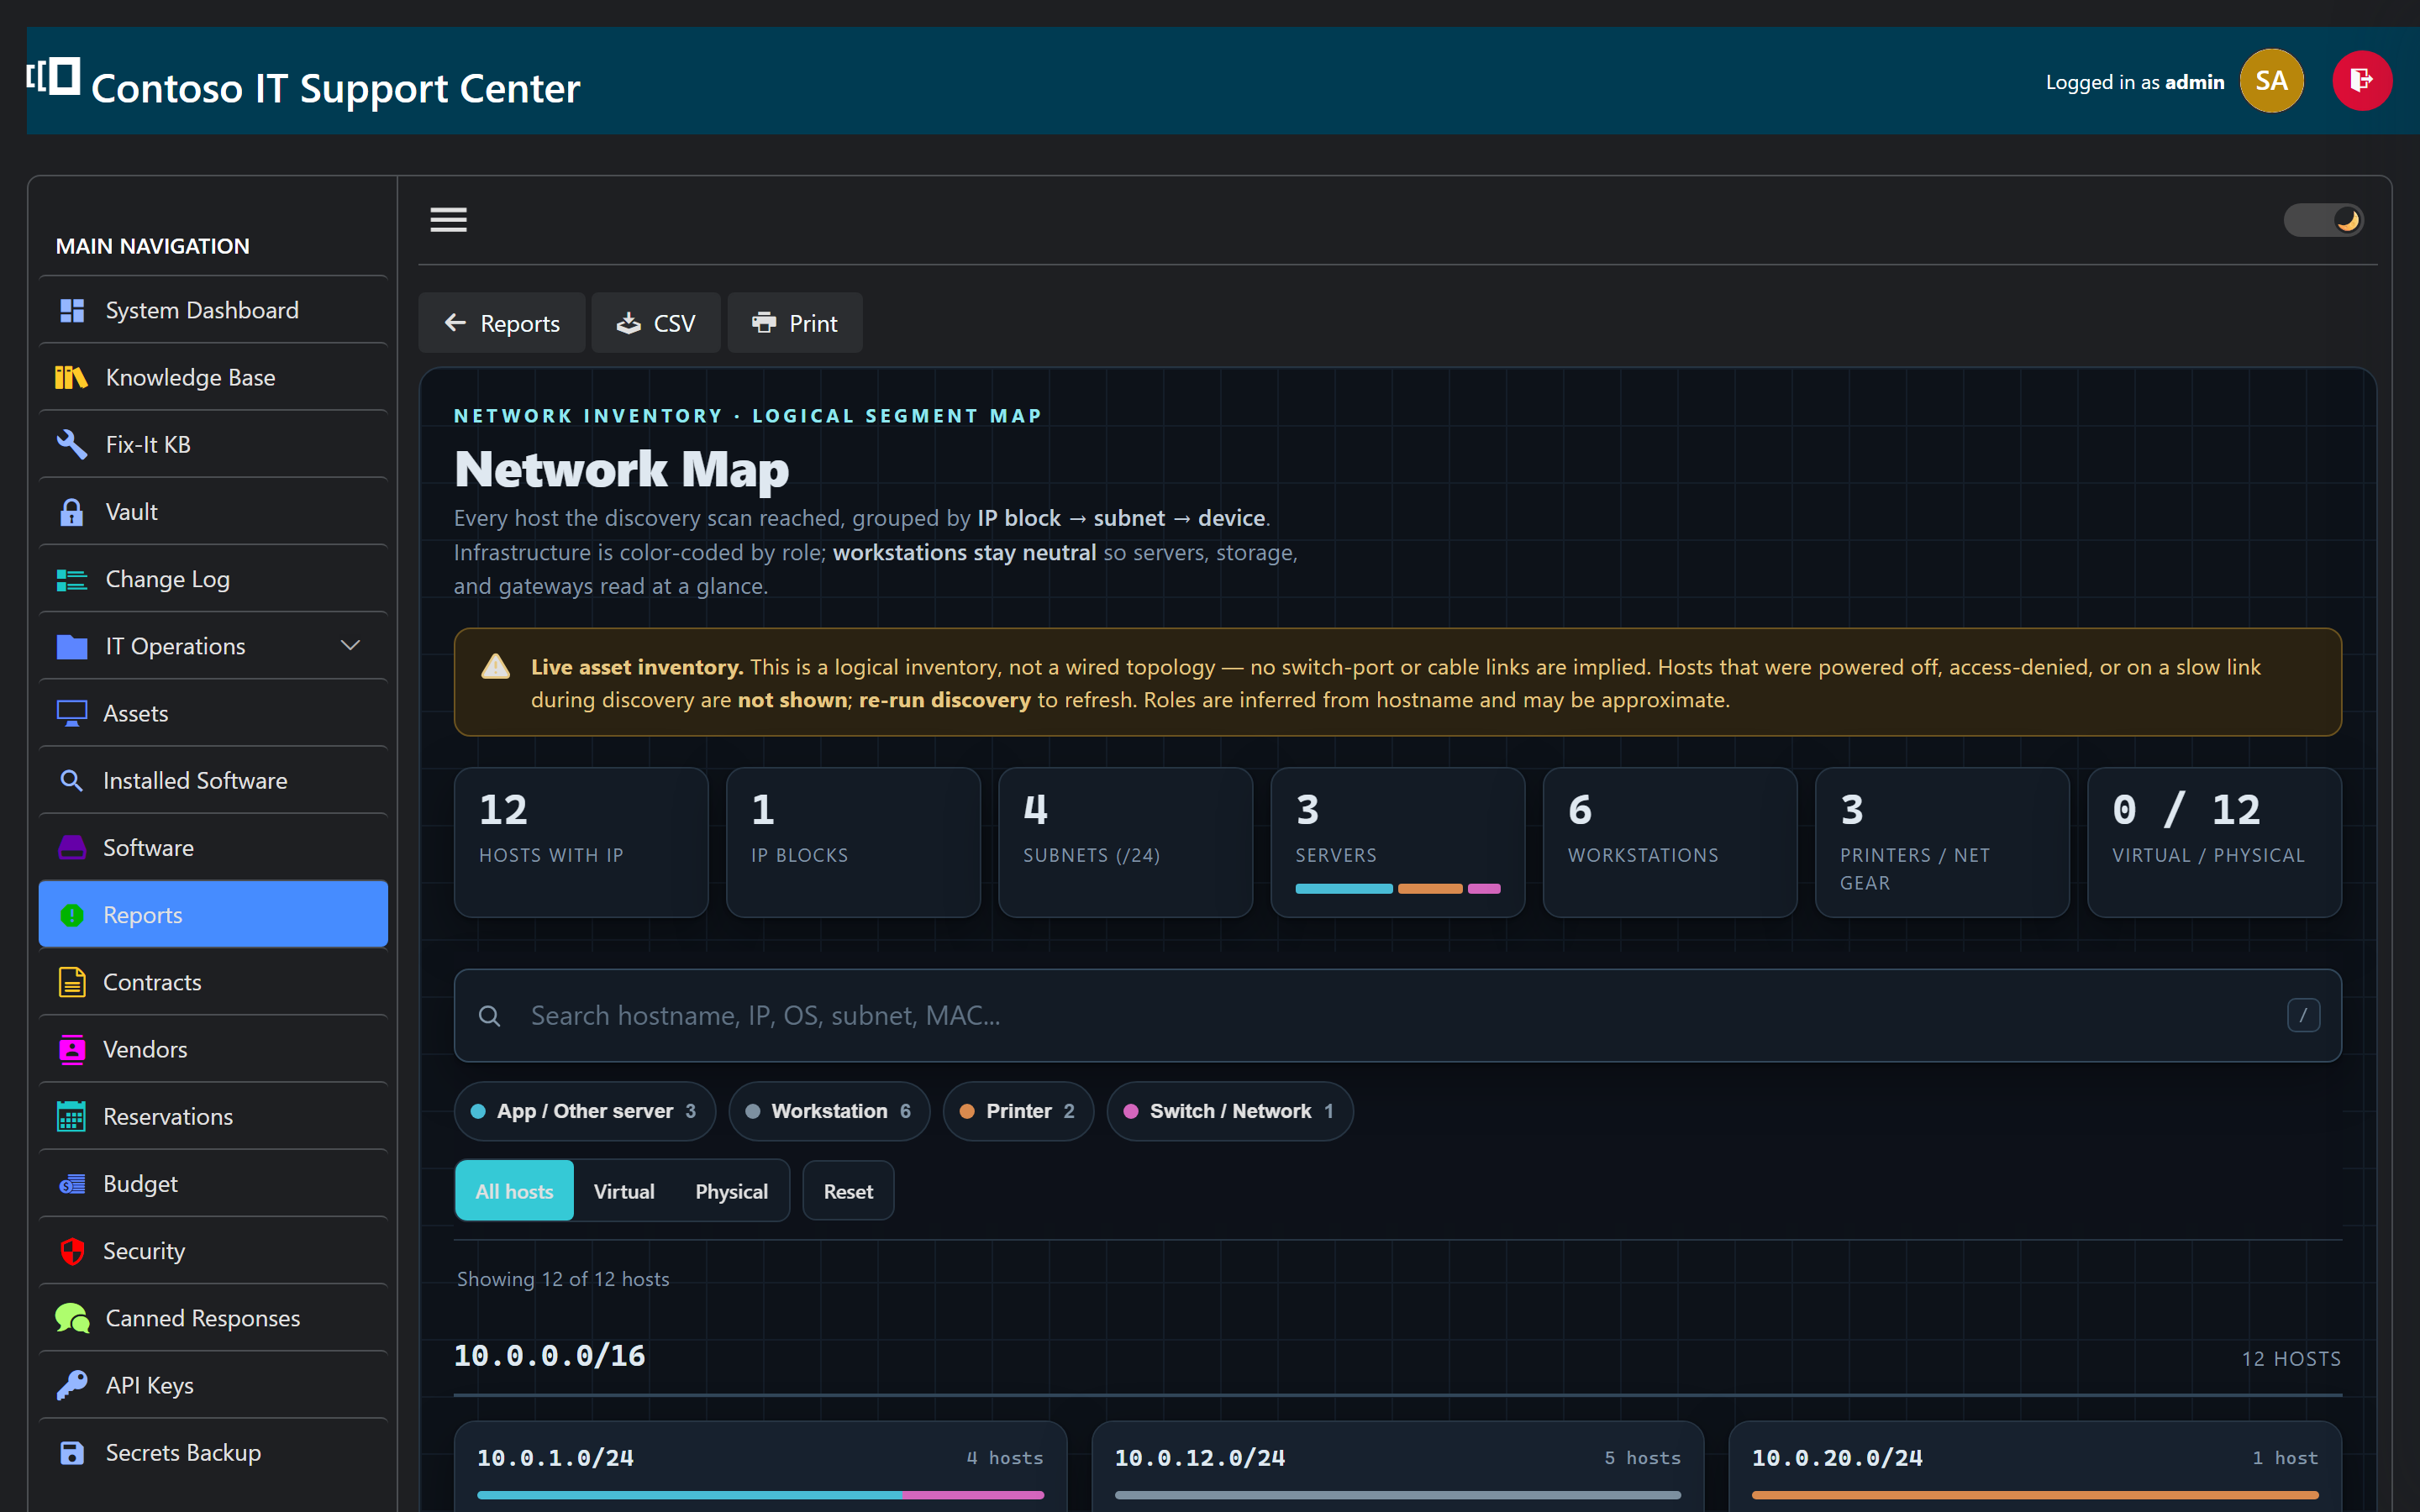Select the All hosts filter tab
Image resolution: width=2420 pixels, height=1512 pixels.
click(514, 1191)
